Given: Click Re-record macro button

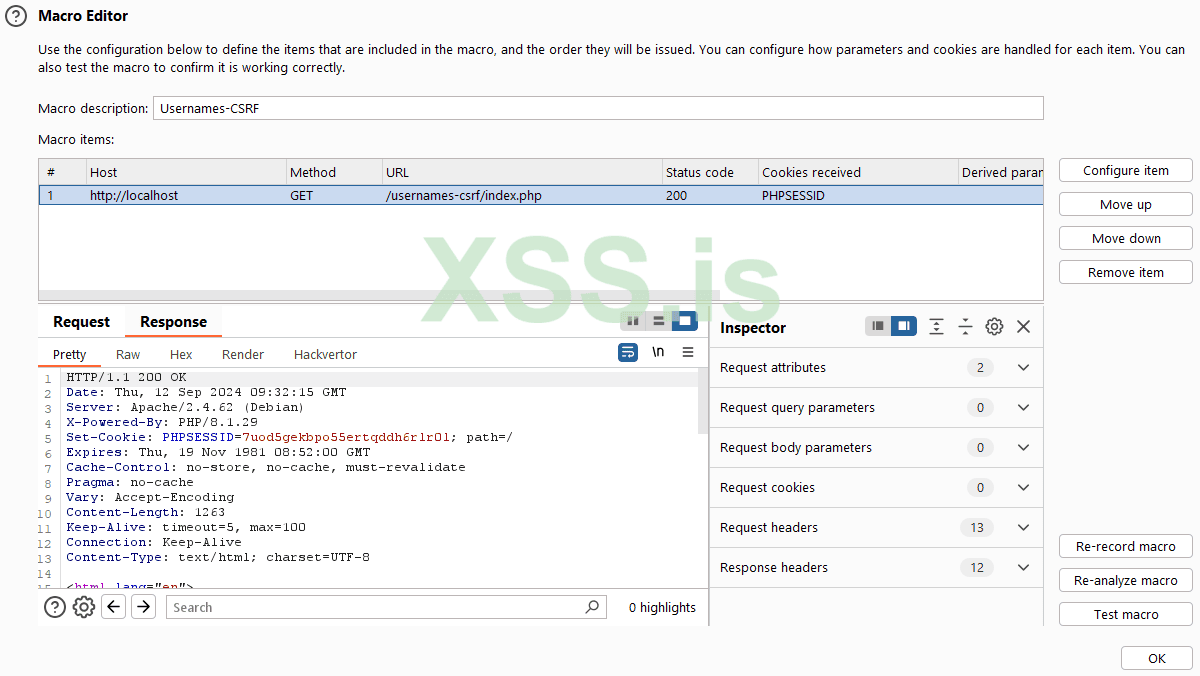Looking at the screenshot, I should (1126, 547).
